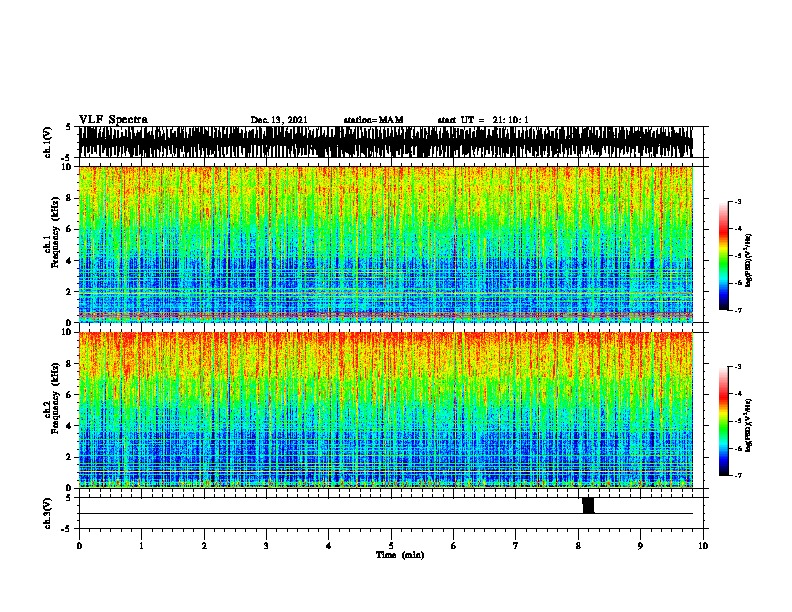Click the "-7" label on the ch.2 colorbar

point(738,476)
